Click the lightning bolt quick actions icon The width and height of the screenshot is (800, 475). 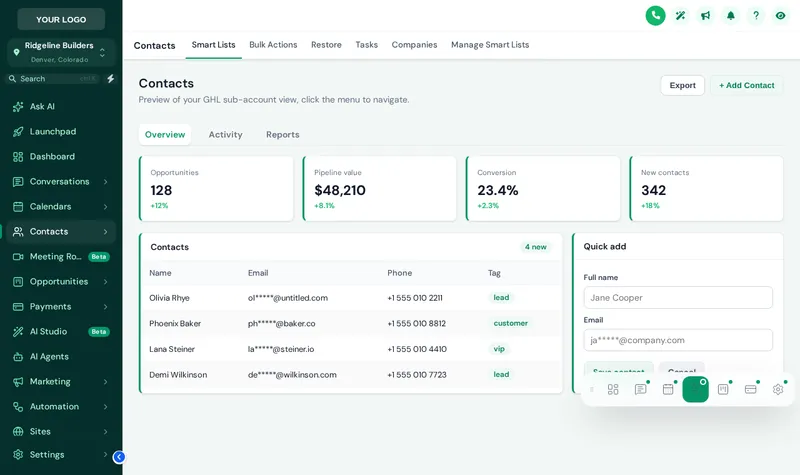[x=110, y=79]
